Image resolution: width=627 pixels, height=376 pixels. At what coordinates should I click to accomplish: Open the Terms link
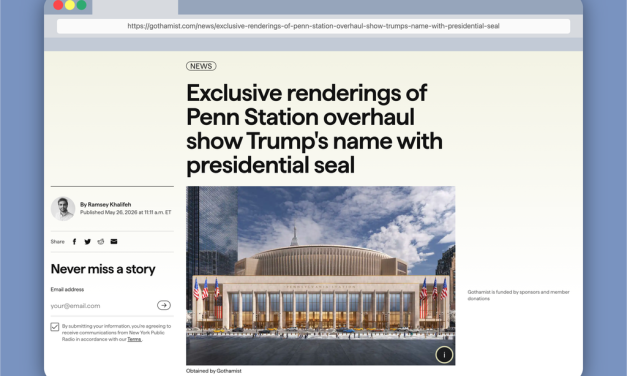pos(134,339)
